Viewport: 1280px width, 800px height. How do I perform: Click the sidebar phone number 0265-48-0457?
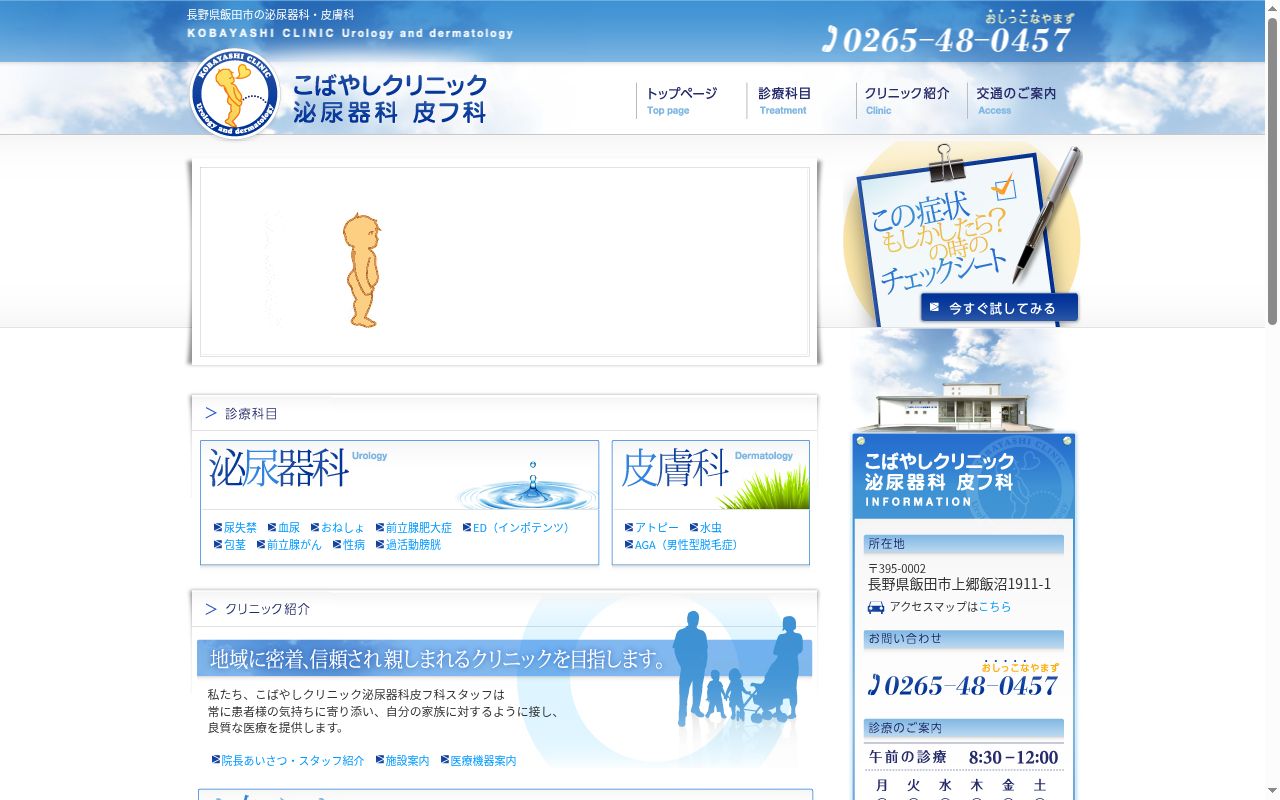[963, 685]
